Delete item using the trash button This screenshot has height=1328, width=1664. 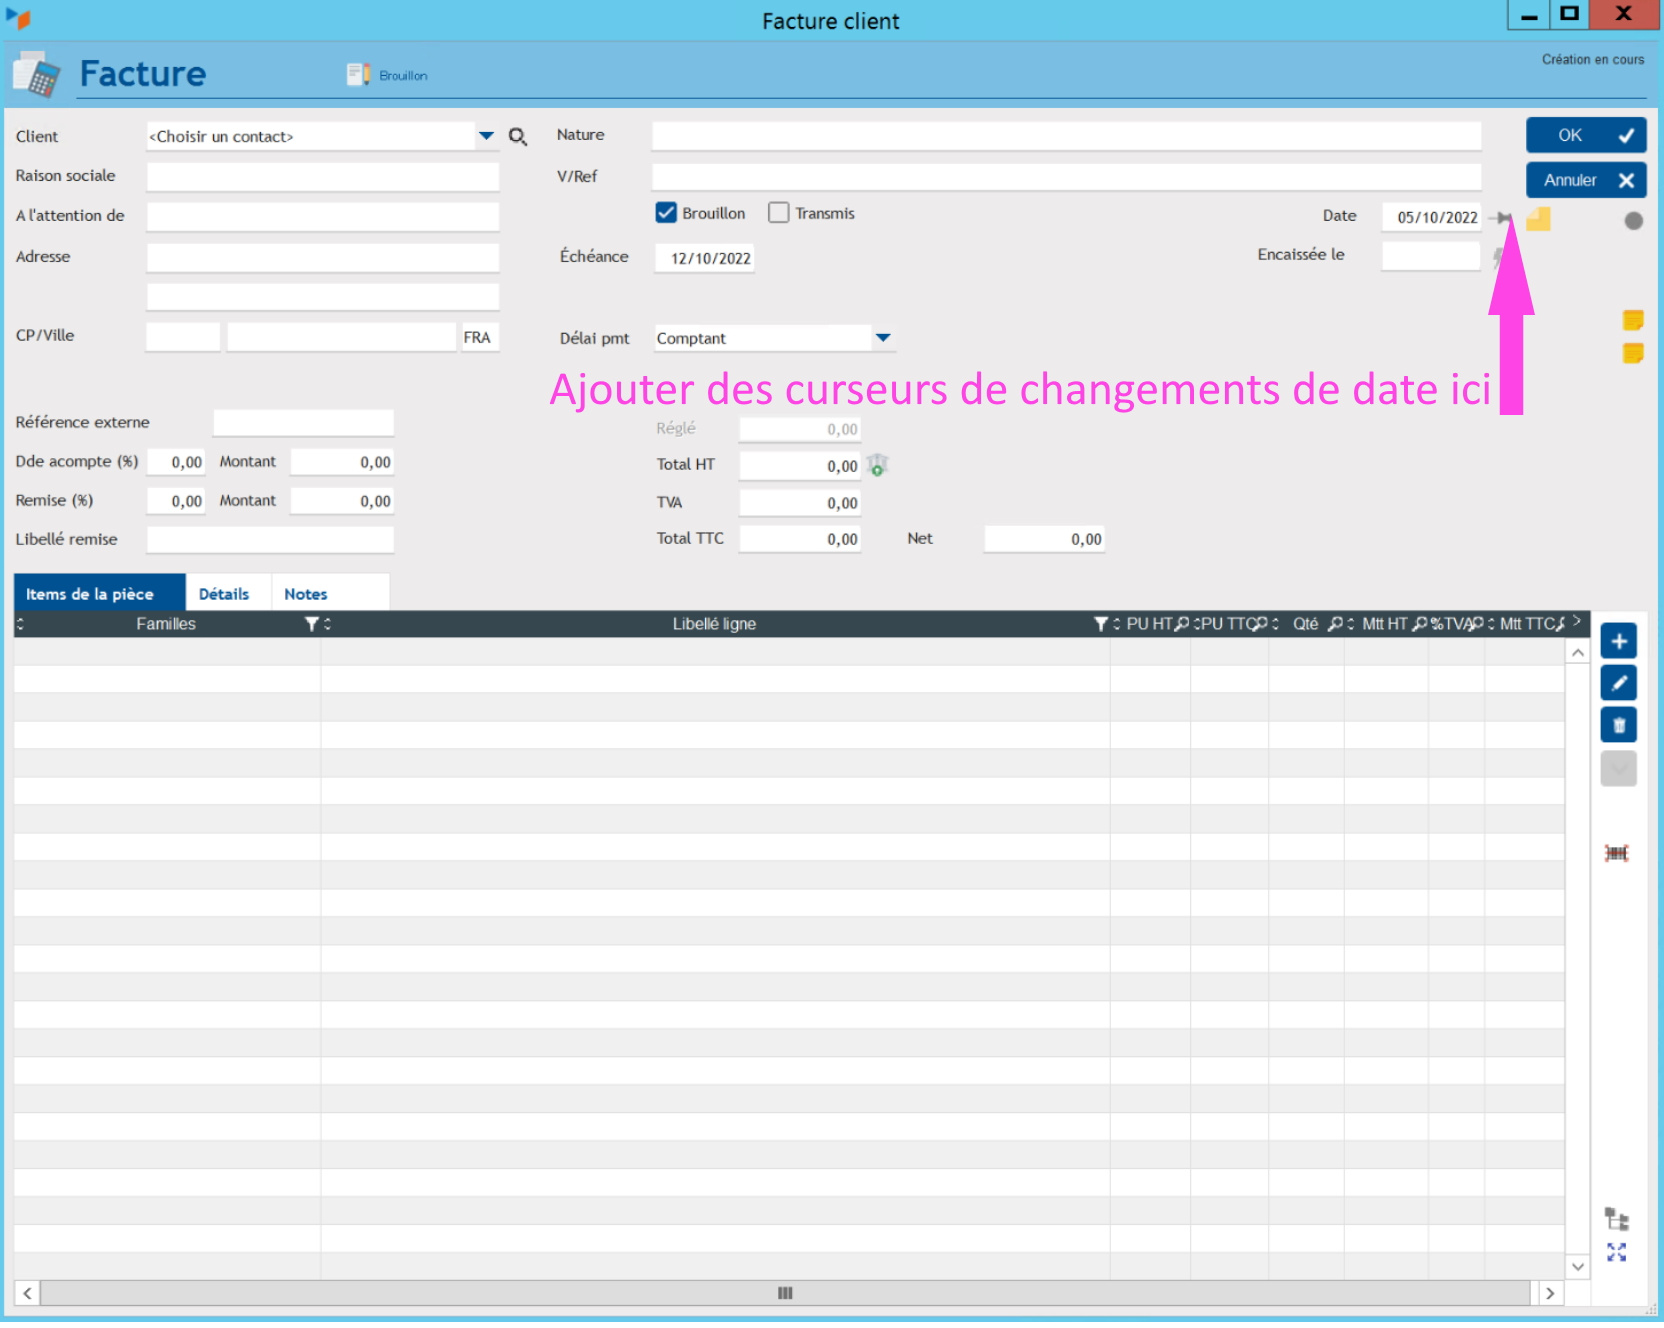(1618, 725)
